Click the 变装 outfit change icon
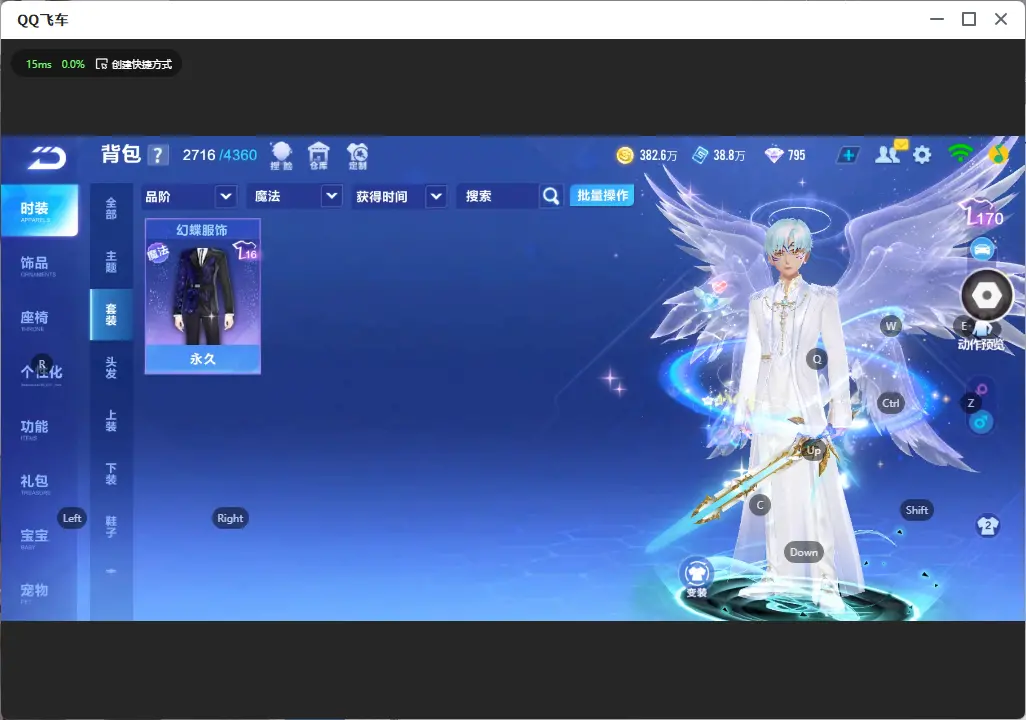The height and width of the screenshot is (720, 1026). point(696,577)
